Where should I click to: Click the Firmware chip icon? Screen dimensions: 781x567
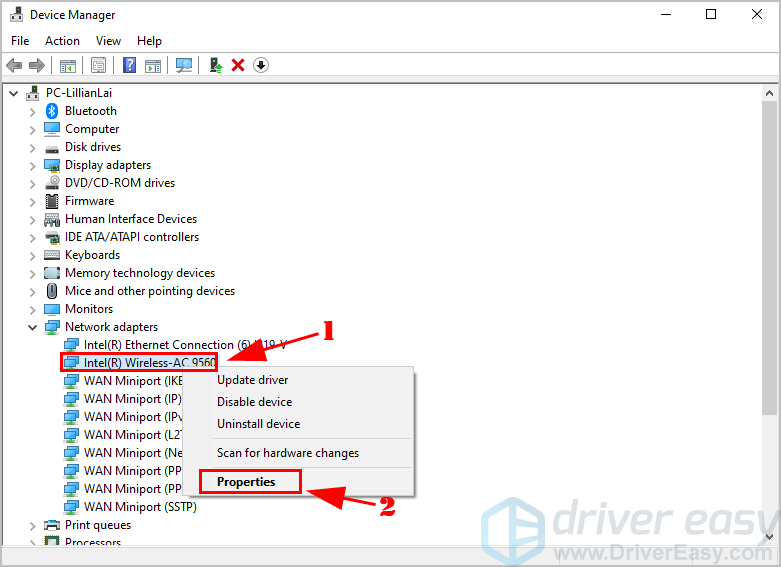tap(52, 201)
